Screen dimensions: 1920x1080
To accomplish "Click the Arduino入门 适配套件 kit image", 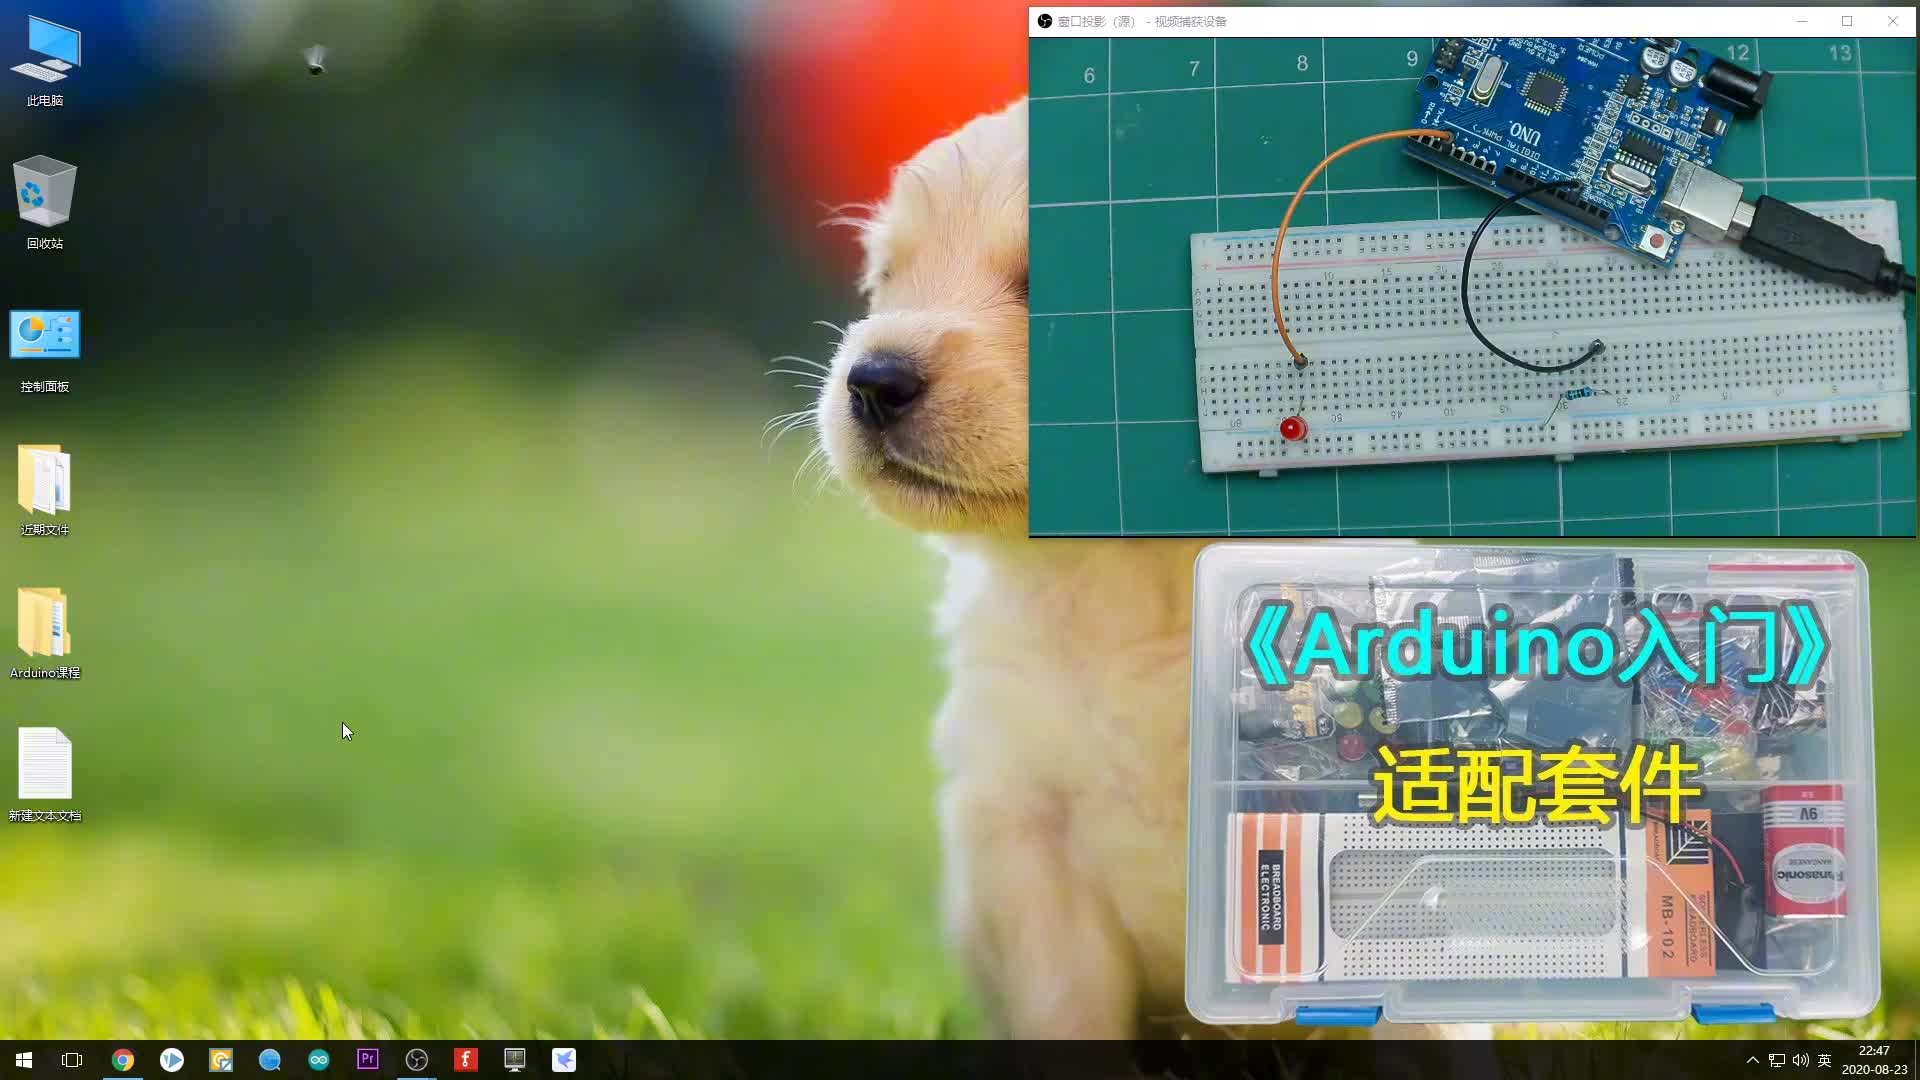I will pyautogui.click(x=1533, y=784).
